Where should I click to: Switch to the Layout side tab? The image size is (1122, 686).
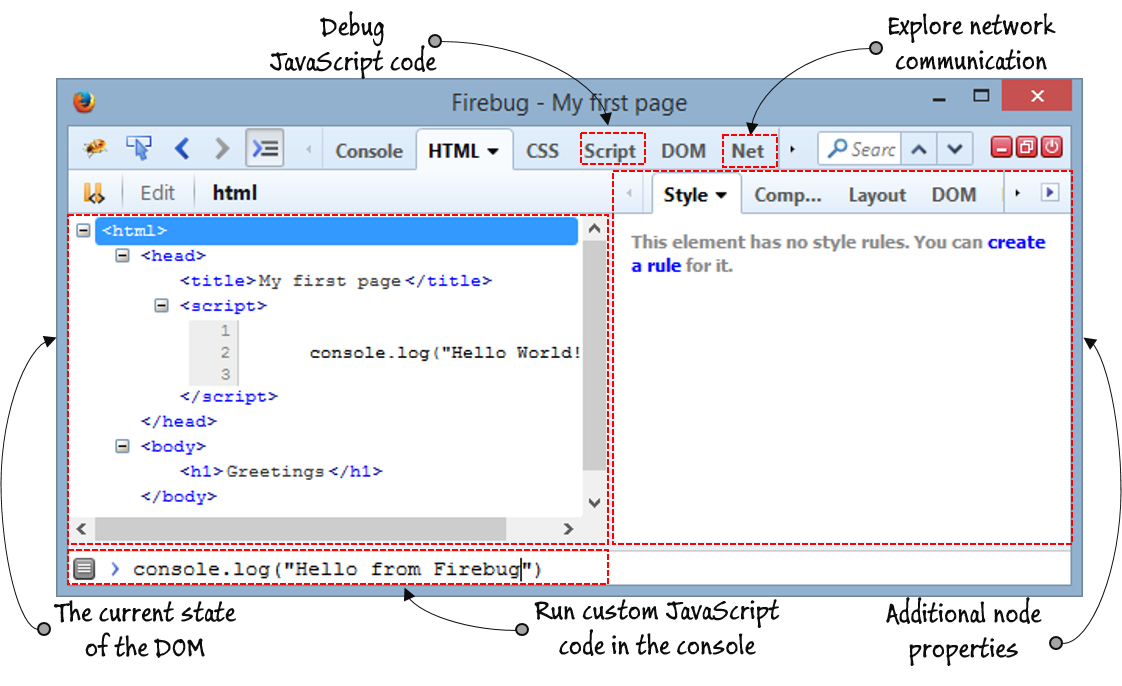[x=877, y=195]
